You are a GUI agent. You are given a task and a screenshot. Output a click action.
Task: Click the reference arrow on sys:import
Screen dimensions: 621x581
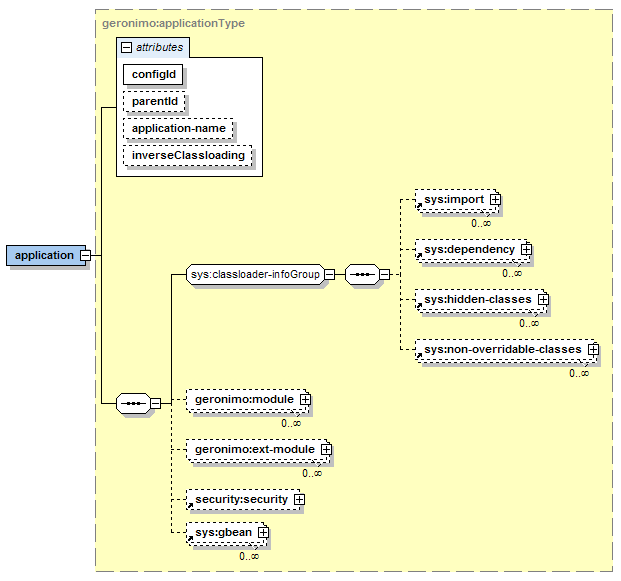pos(419,206)
